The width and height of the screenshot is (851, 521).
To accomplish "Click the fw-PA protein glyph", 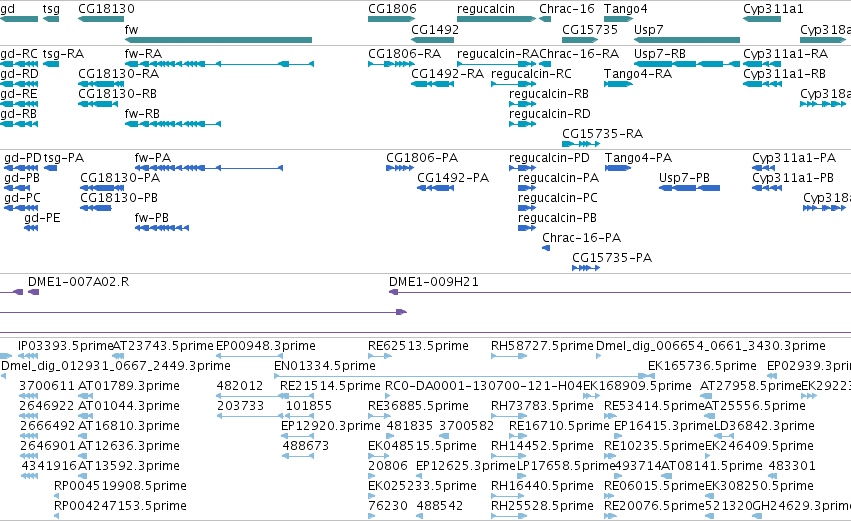I will [209, 168].
